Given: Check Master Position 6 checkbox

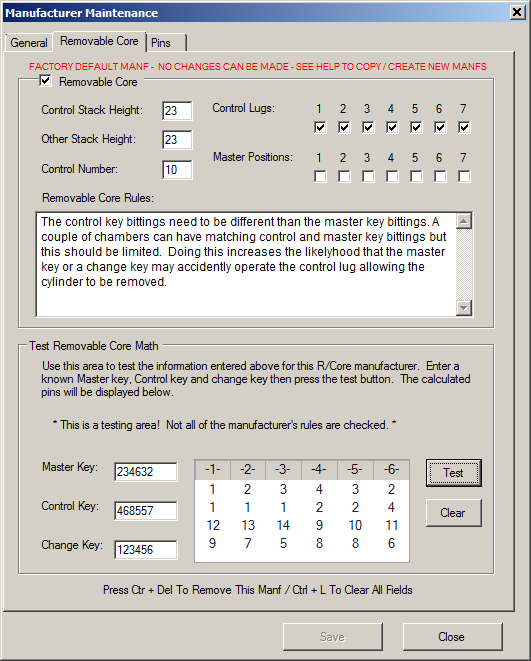Looking at the screenshot, I should click(x=440, y=176).
